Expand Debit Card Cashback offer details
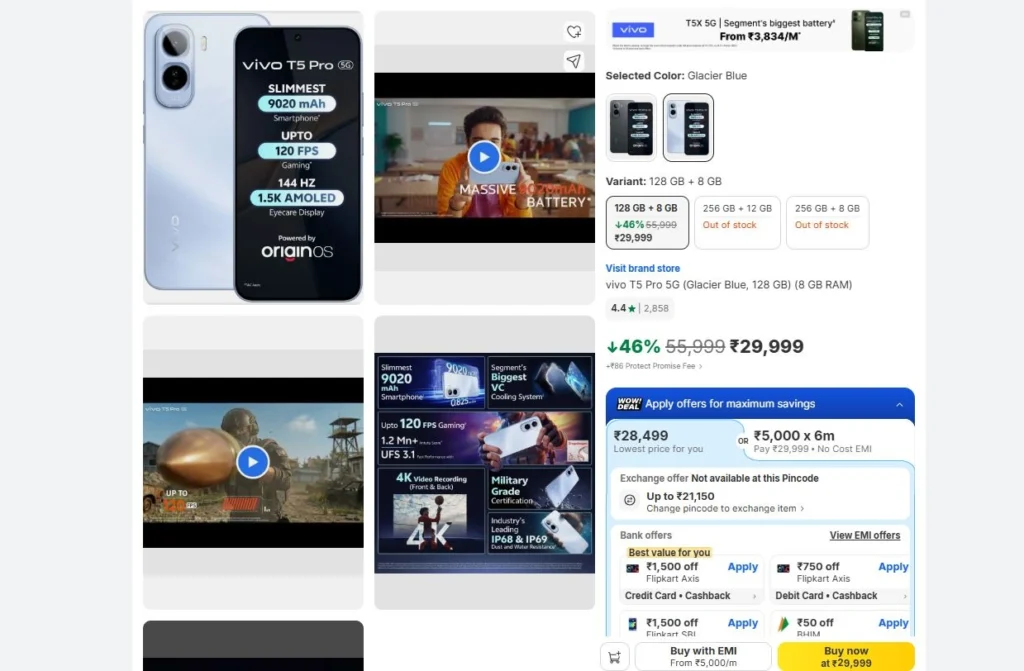The image size is (1024, 671). [x=841, y=596]
